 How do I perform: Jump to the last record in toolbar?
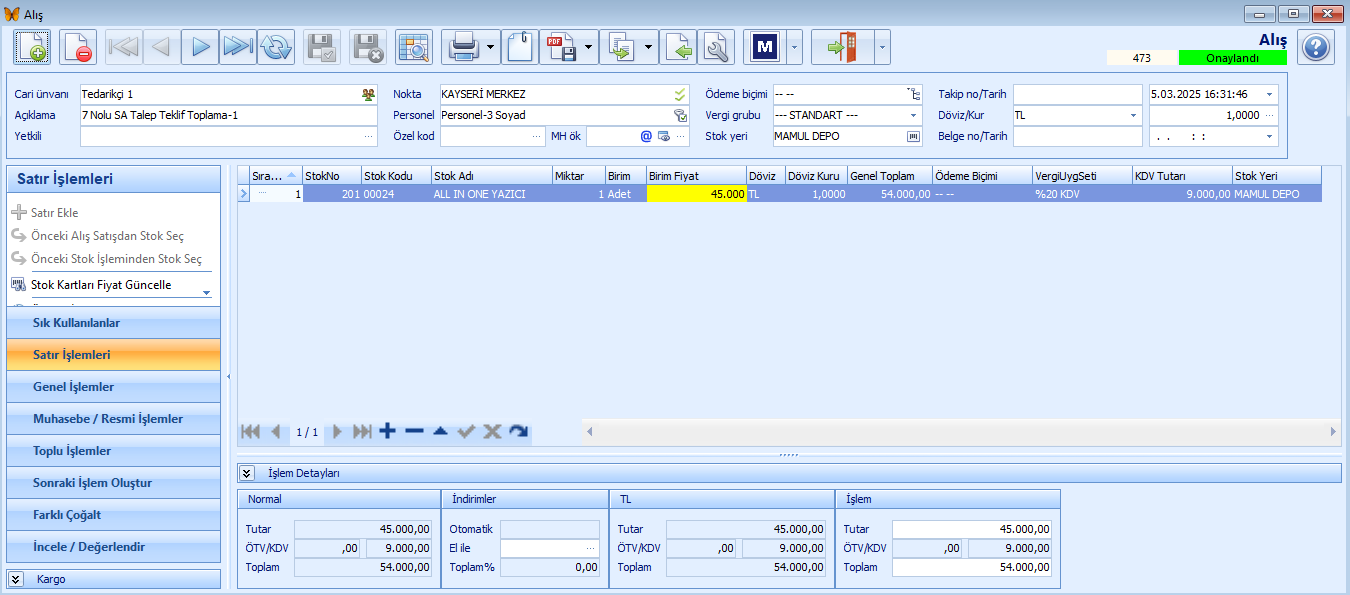[x=238, y=47]
